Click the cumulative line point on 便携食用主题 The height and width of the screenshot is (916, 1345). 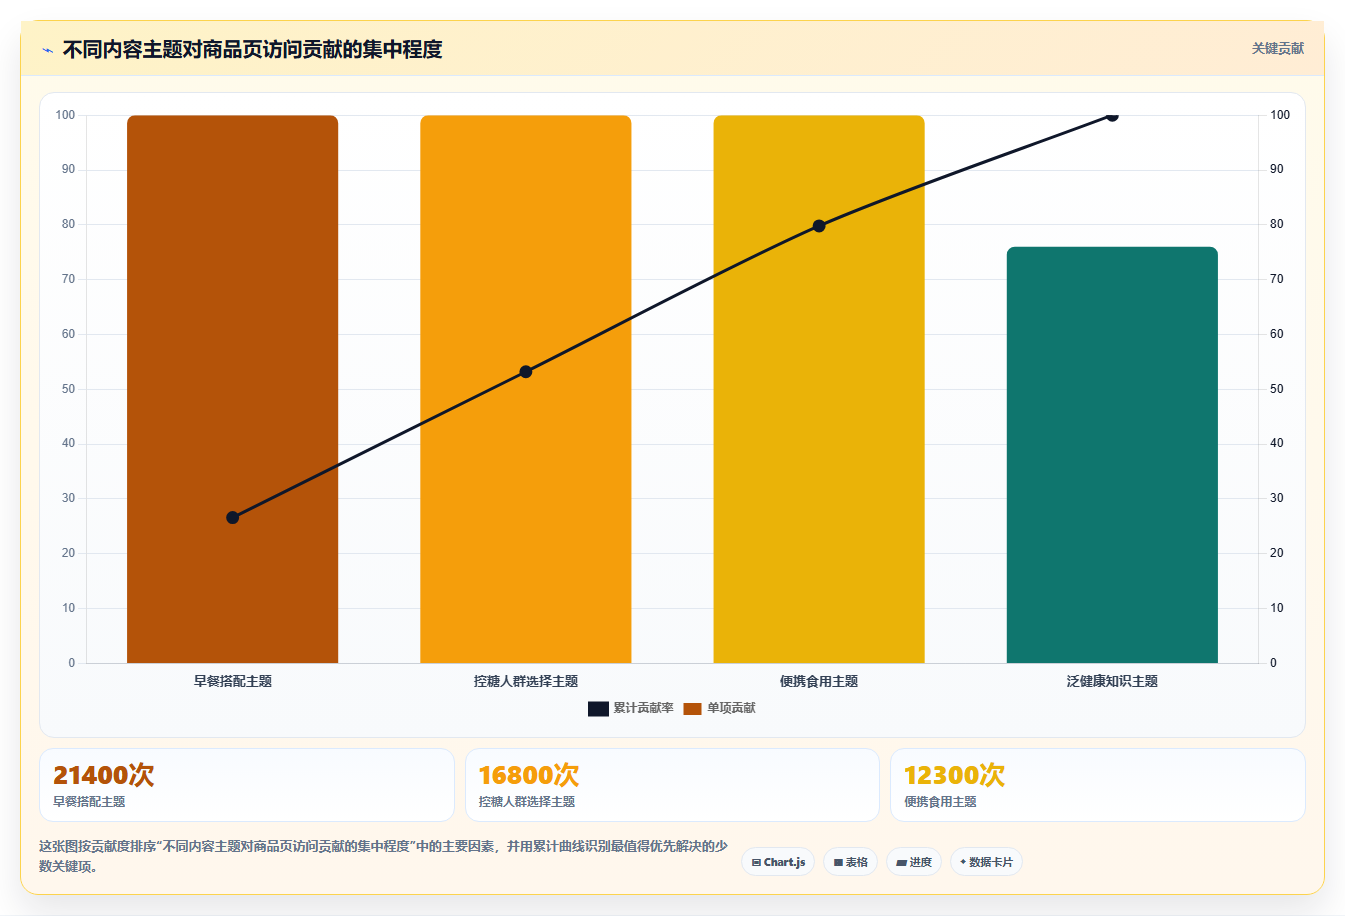coord(819,226)
